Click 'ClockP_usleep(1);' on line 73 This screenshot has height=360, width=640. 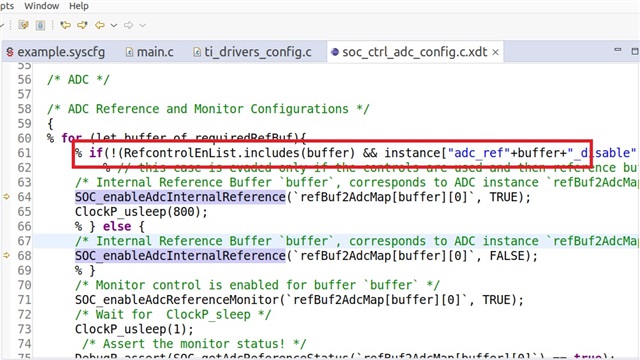point(134,329)
